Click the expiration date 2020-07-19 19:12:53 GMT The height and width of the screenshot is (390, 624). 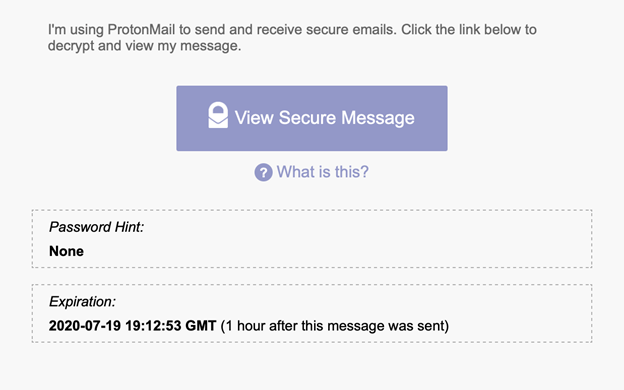point(133,326)
